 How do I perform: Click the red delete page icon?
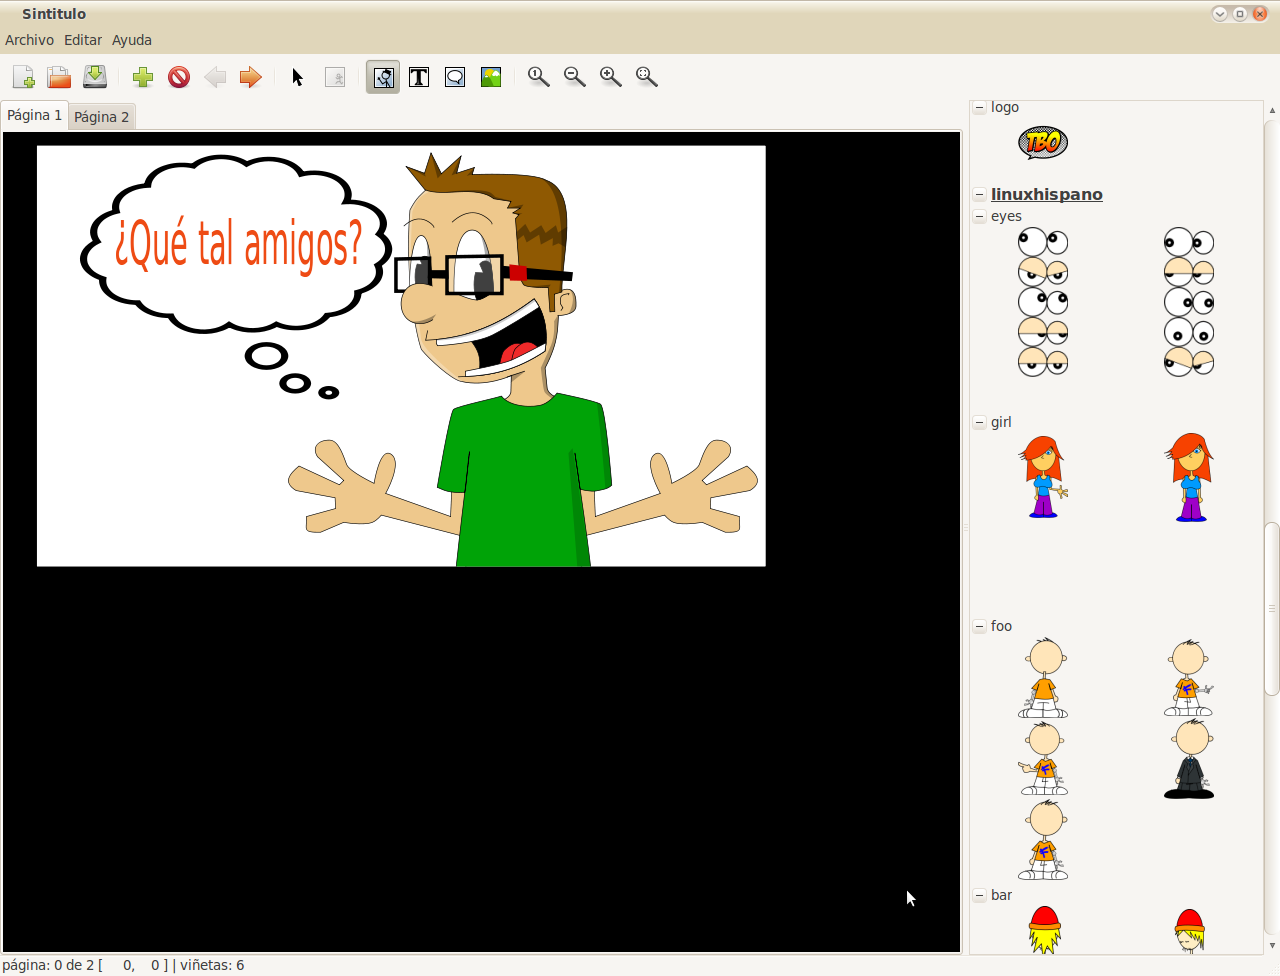tap(179, 77)
